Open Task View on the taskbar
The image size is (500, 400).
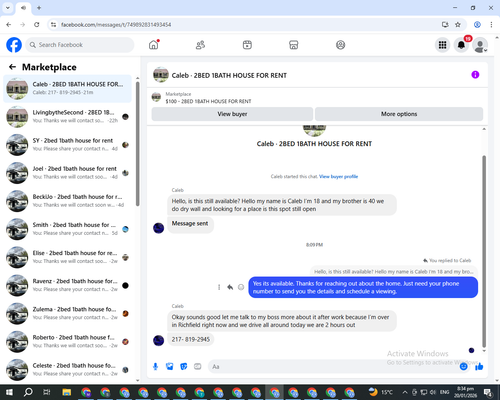(x=47, y=392)
